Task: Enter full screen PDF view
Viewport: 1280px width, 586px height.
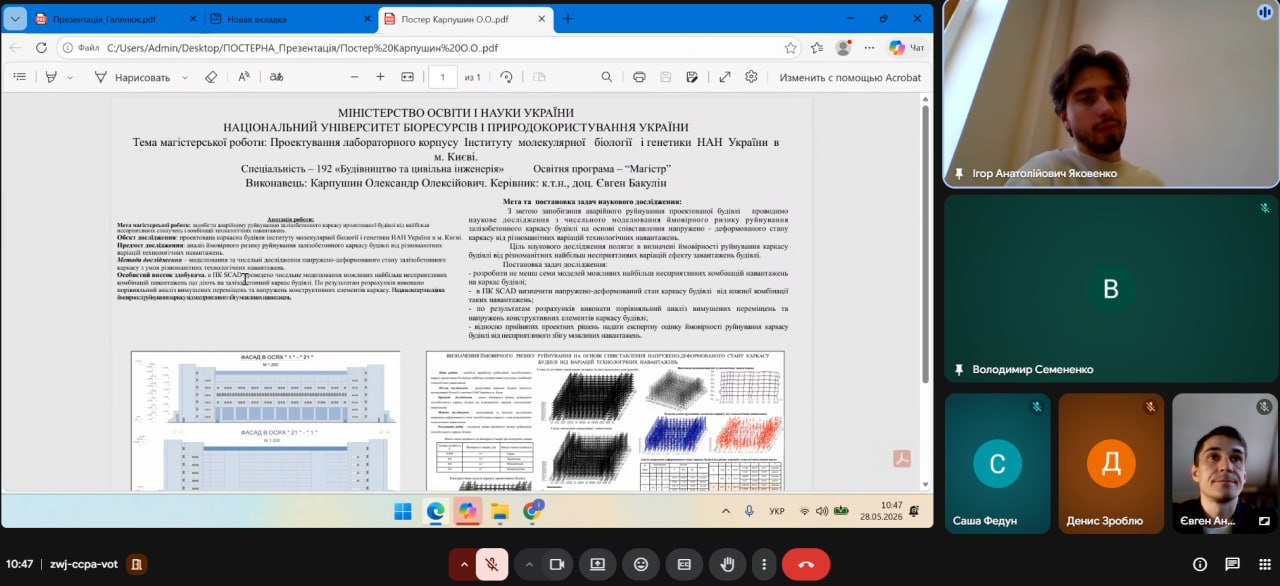Action: tap(725, 77)
